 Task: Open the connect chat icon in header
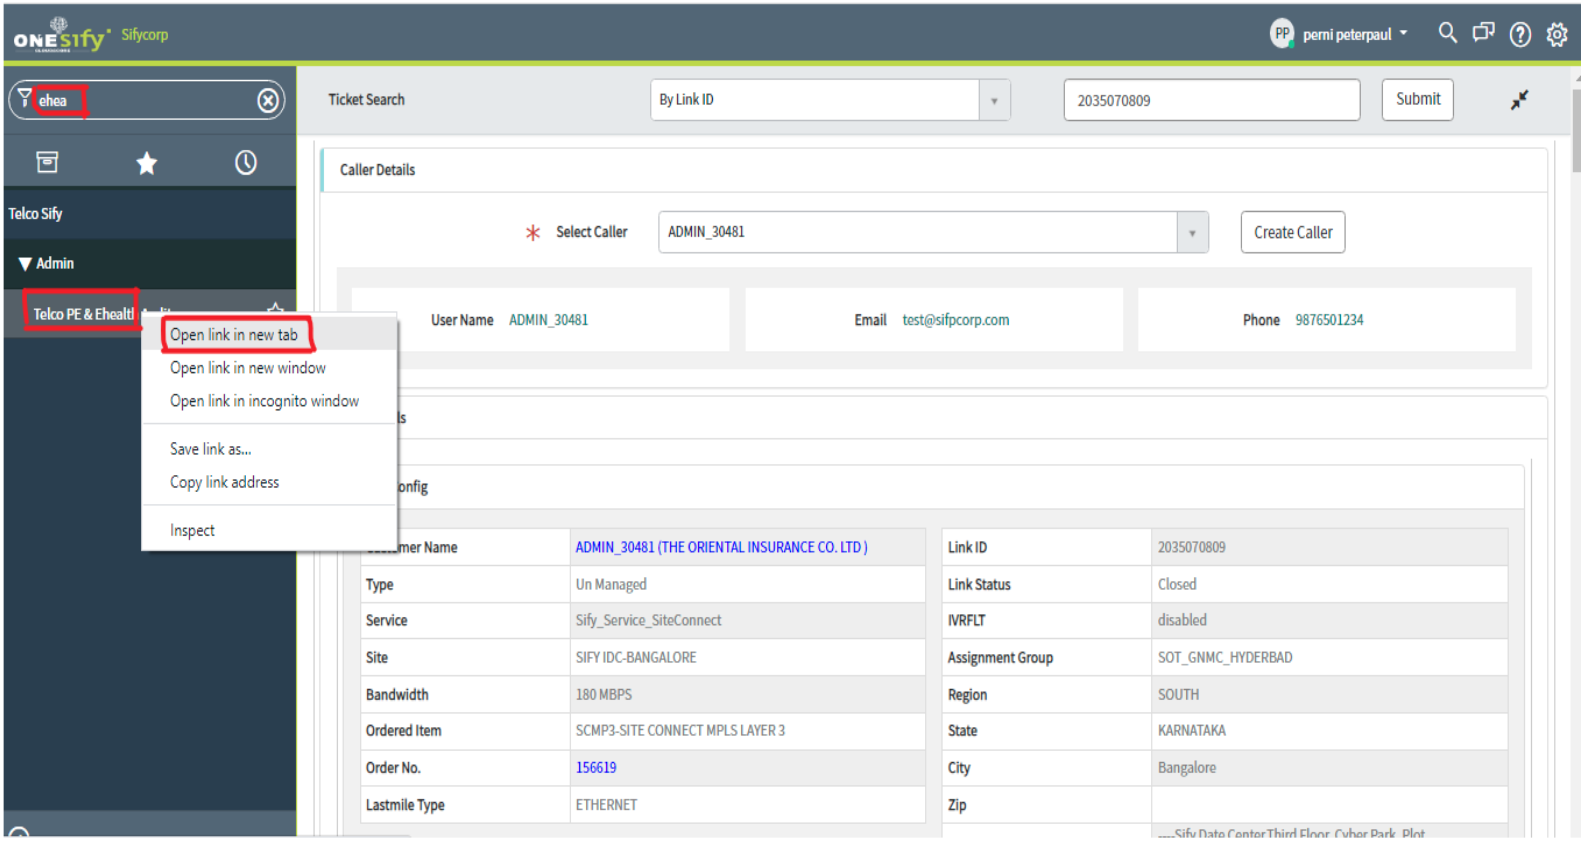(1483, 33)
